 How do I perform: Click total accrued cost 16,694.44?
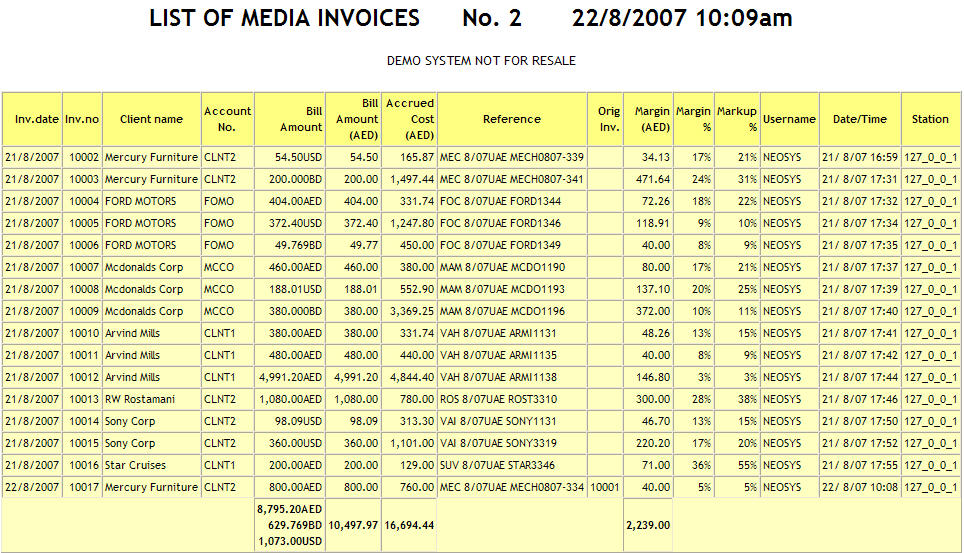pos(409,525)
